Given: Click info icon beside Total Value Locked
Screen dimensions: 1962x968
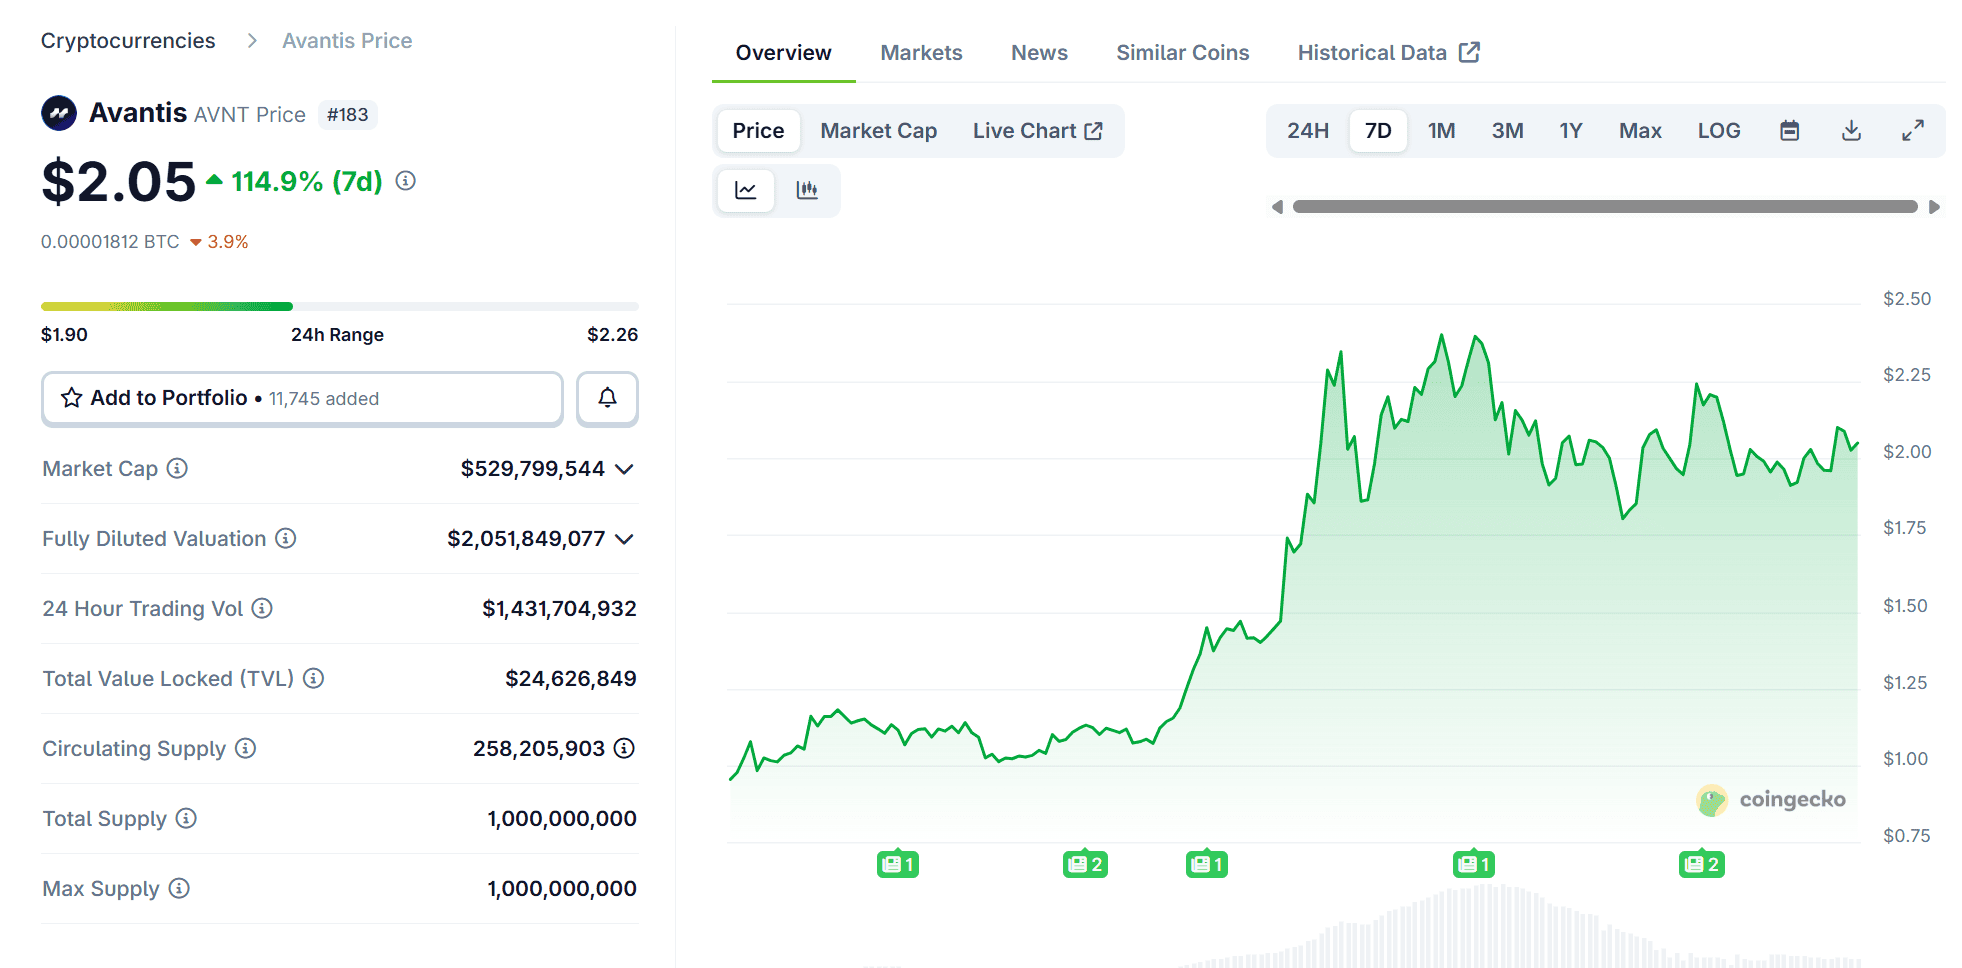Looking at the screenshot, I should tap(314, 678).
